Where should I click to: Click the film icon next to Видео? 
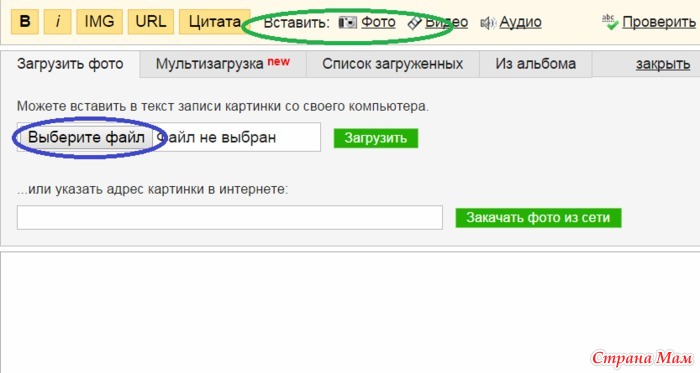click(x=415, y=23)
